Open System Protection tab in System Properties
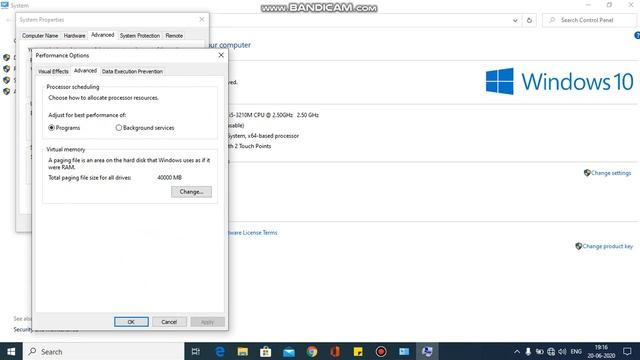 (x=140, y=36)
